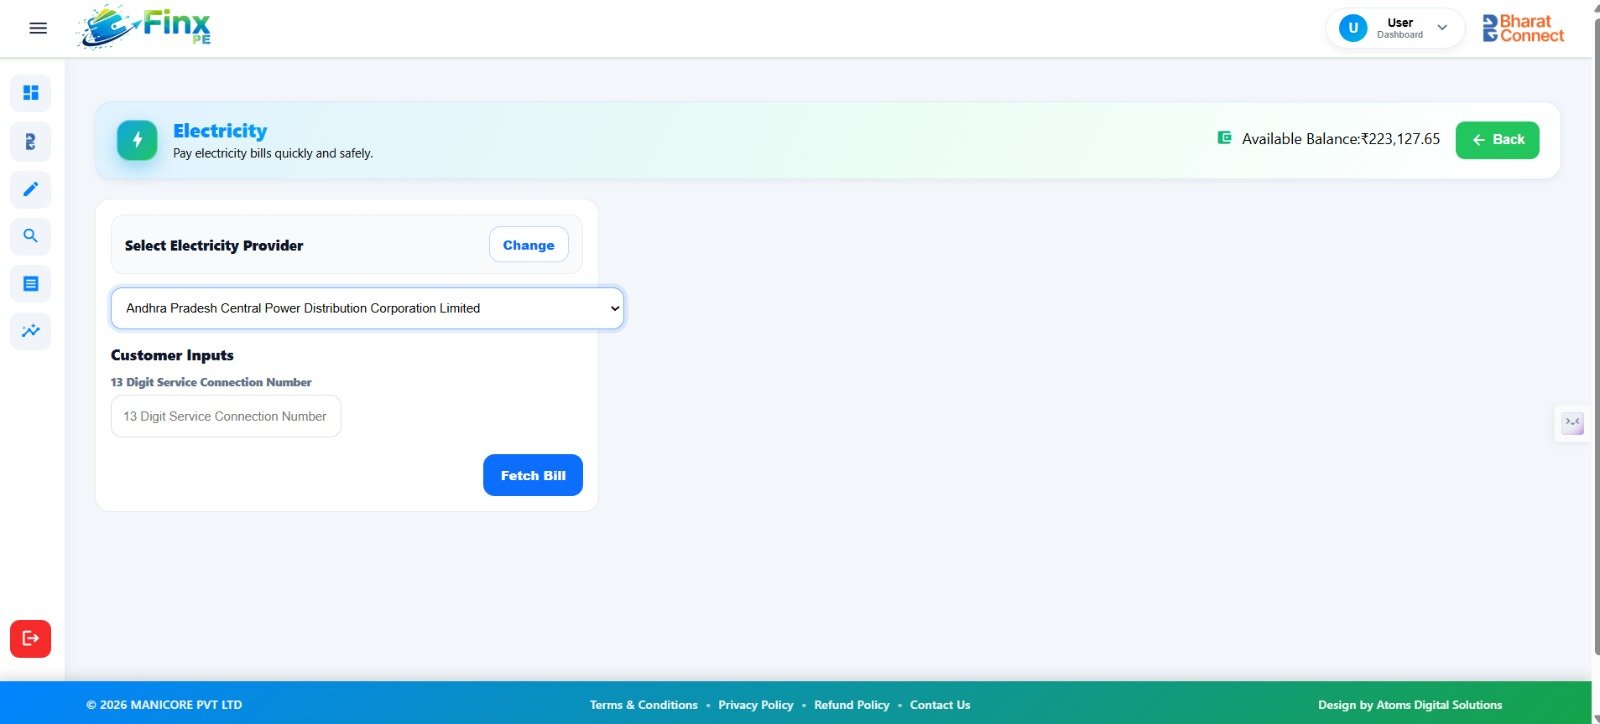
Task: Open the floating widget on right edge
Action: click(x=1573, y=424)
